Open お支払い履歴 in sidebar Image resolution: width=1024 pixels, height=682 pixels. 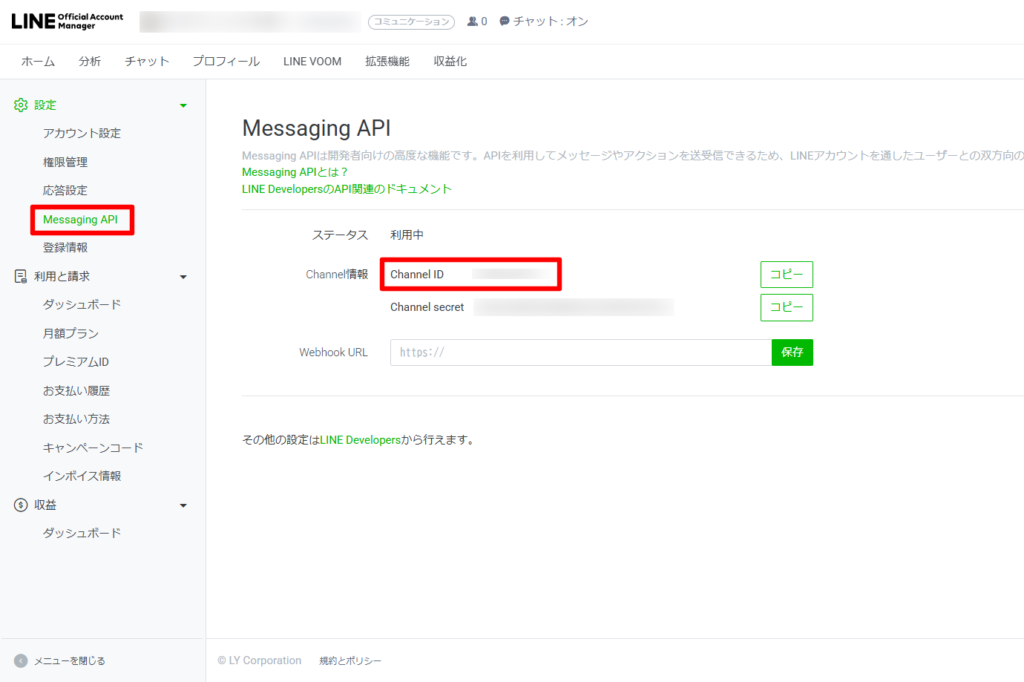pyautogui.click(x=76, y=391)
